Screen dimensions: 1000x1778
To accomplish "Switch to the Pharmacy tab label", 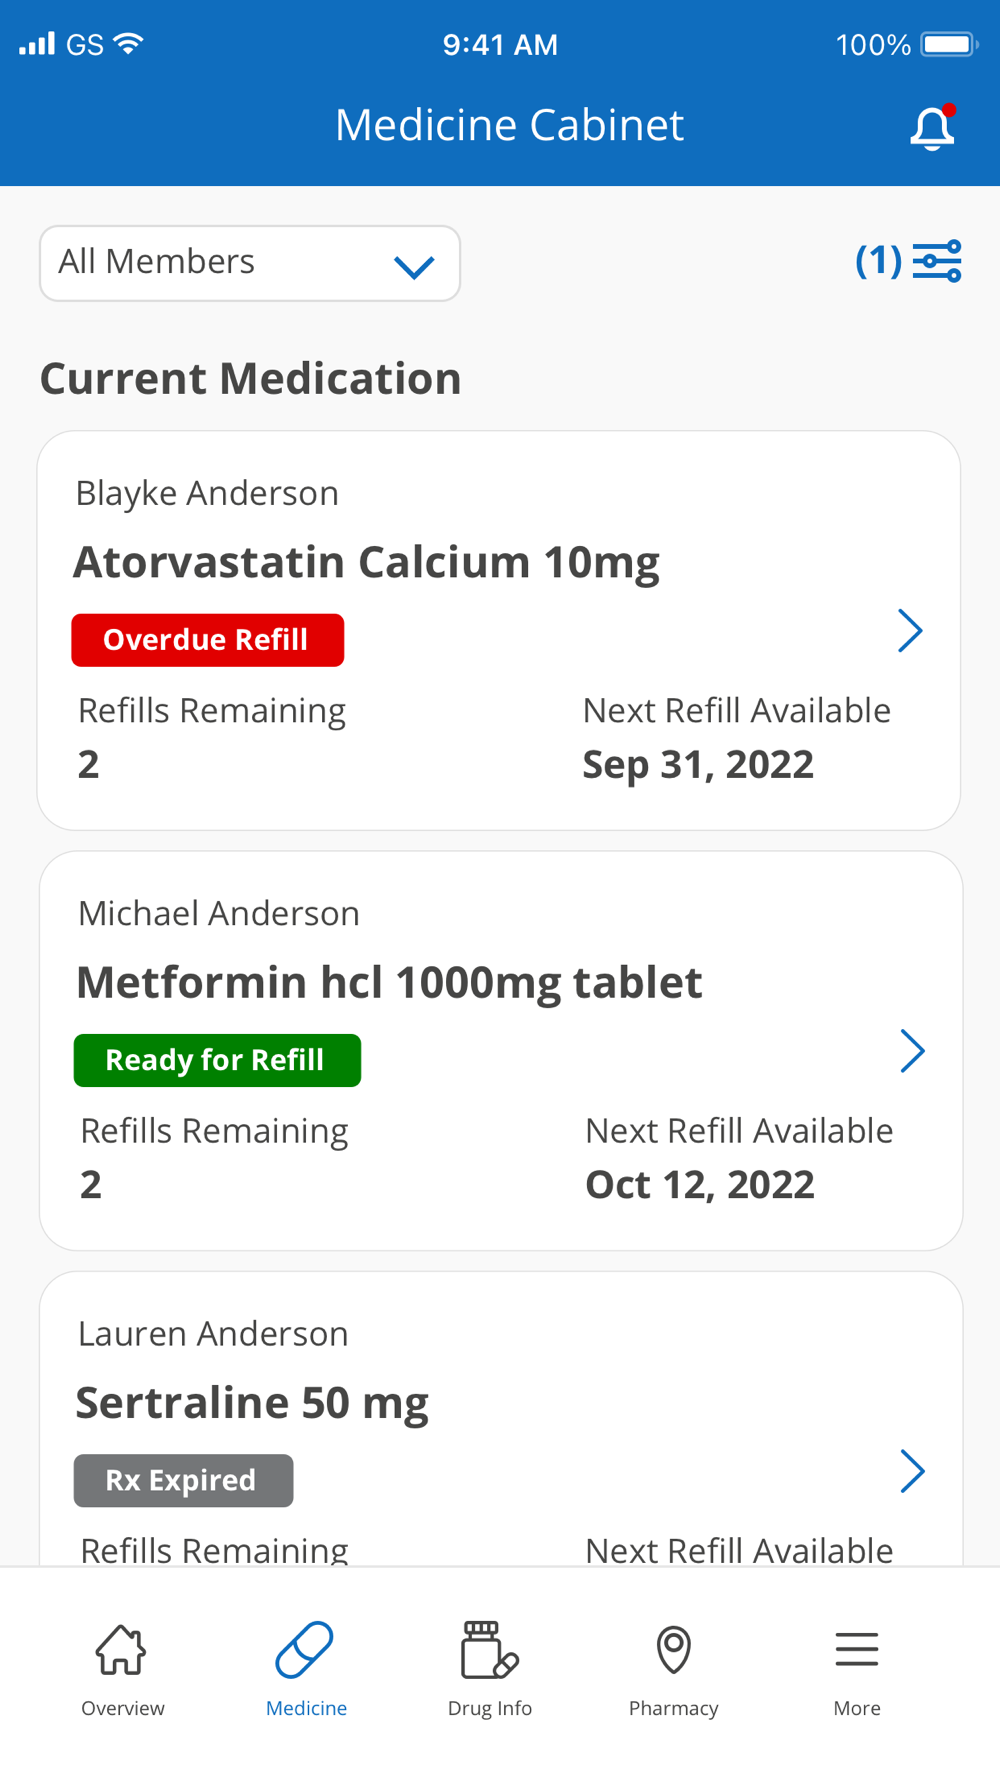I will pos(673,1708).
